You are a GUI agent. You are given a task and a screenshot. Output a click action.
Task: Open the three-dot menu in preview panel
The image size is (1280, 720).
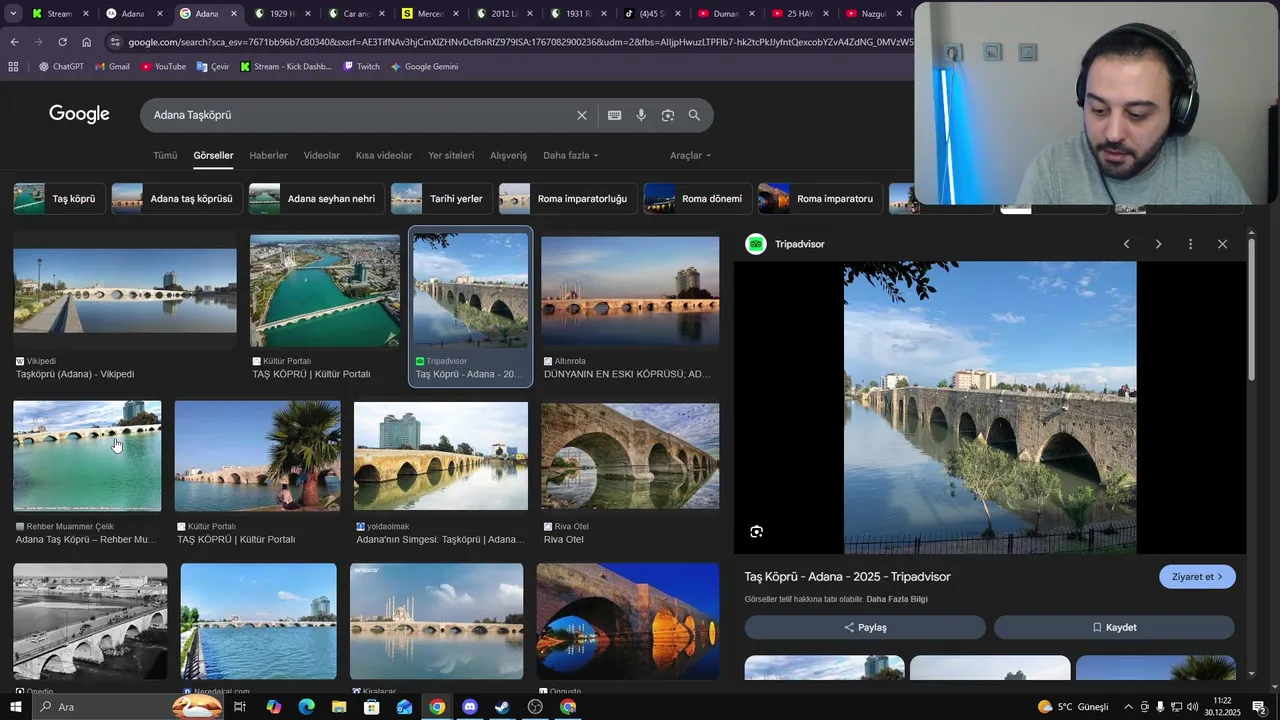tap(1190, 244)
